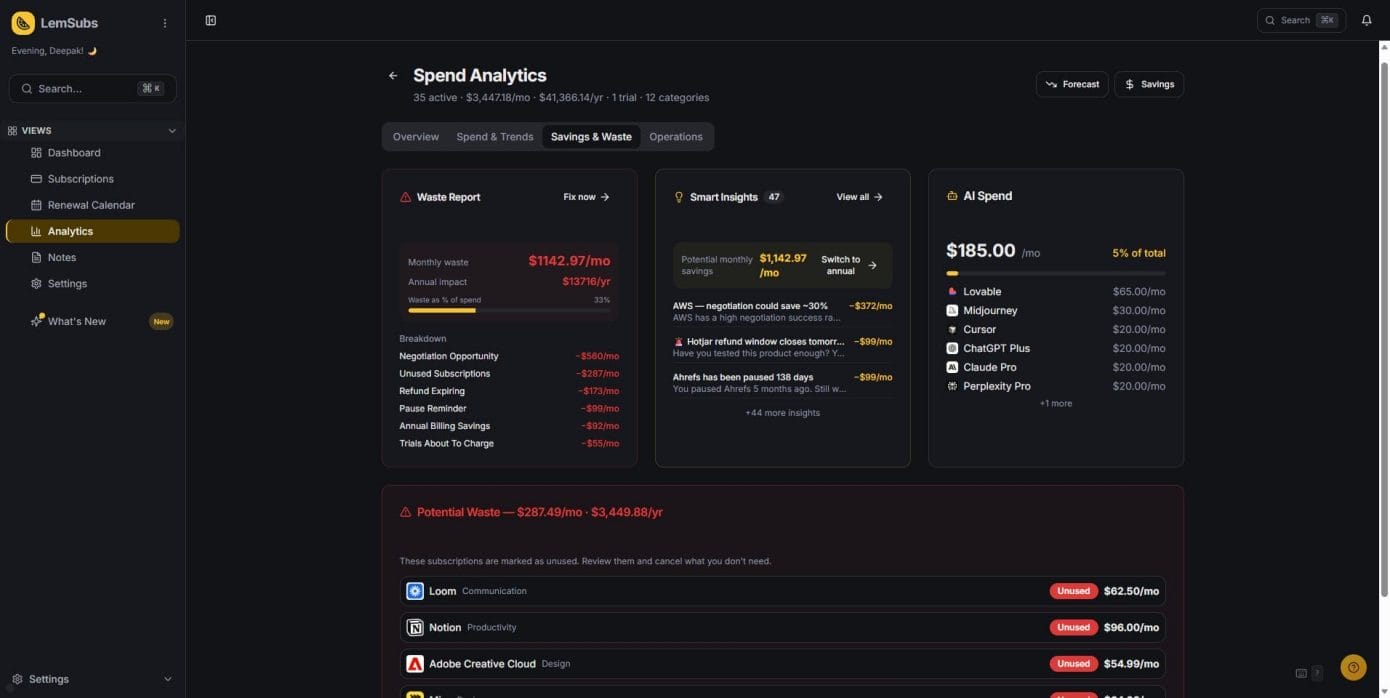This screenshot has width=1390, height=698.
Task: Click Fix now in Waste Report
Action: (x=586, y=197)
